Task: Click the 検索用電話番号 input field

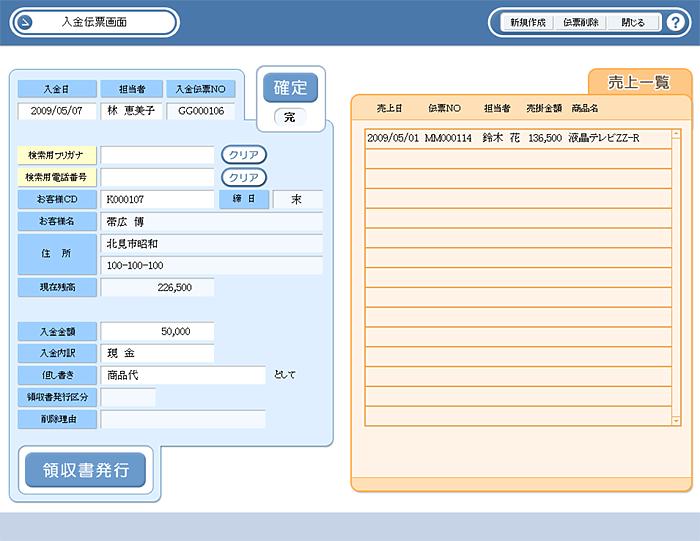Action: point(157,177)
